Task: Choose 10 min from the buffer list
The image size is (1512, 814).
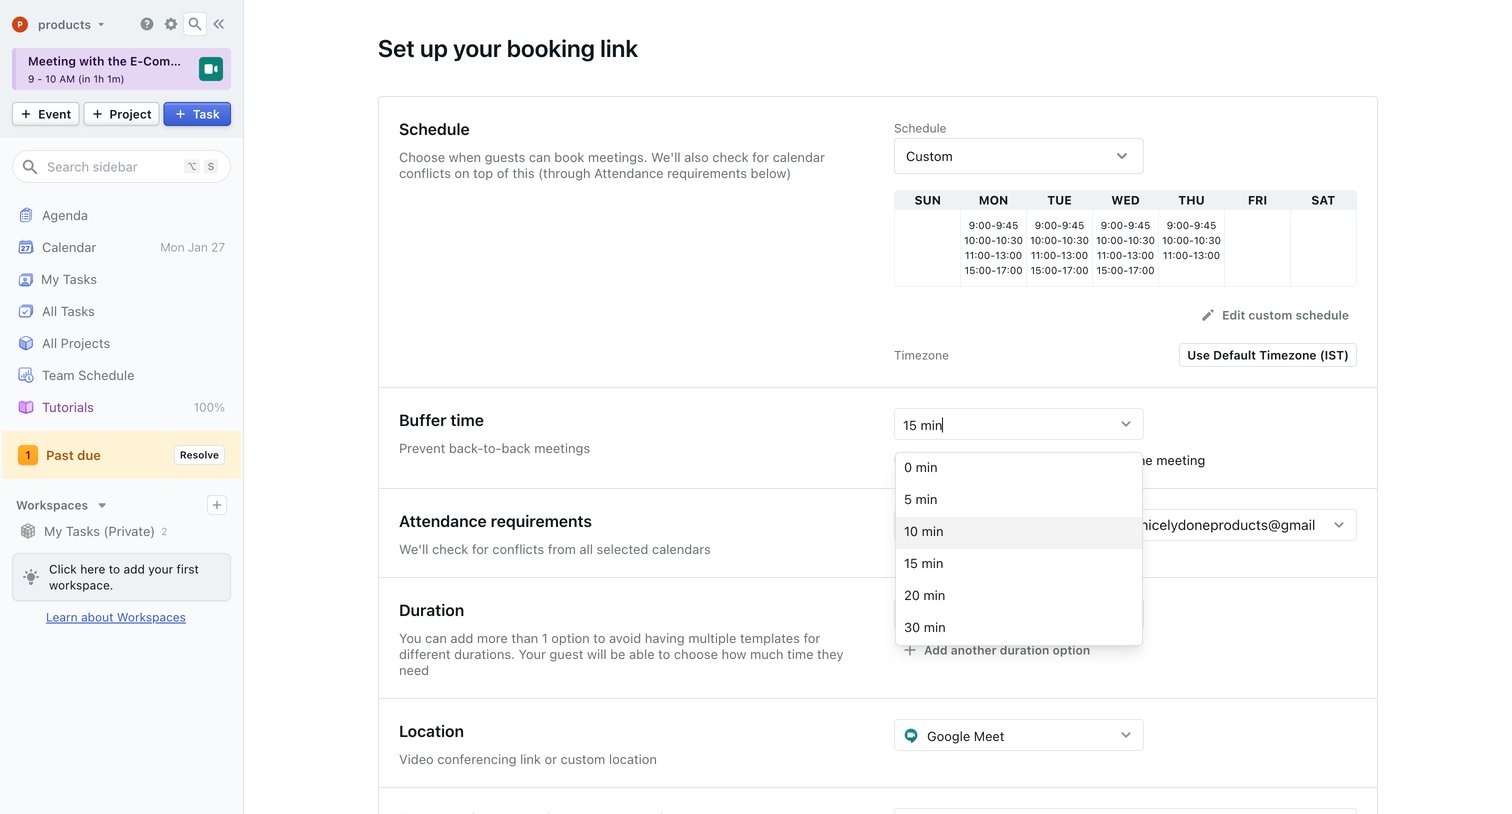Action: coord(1018,531)
